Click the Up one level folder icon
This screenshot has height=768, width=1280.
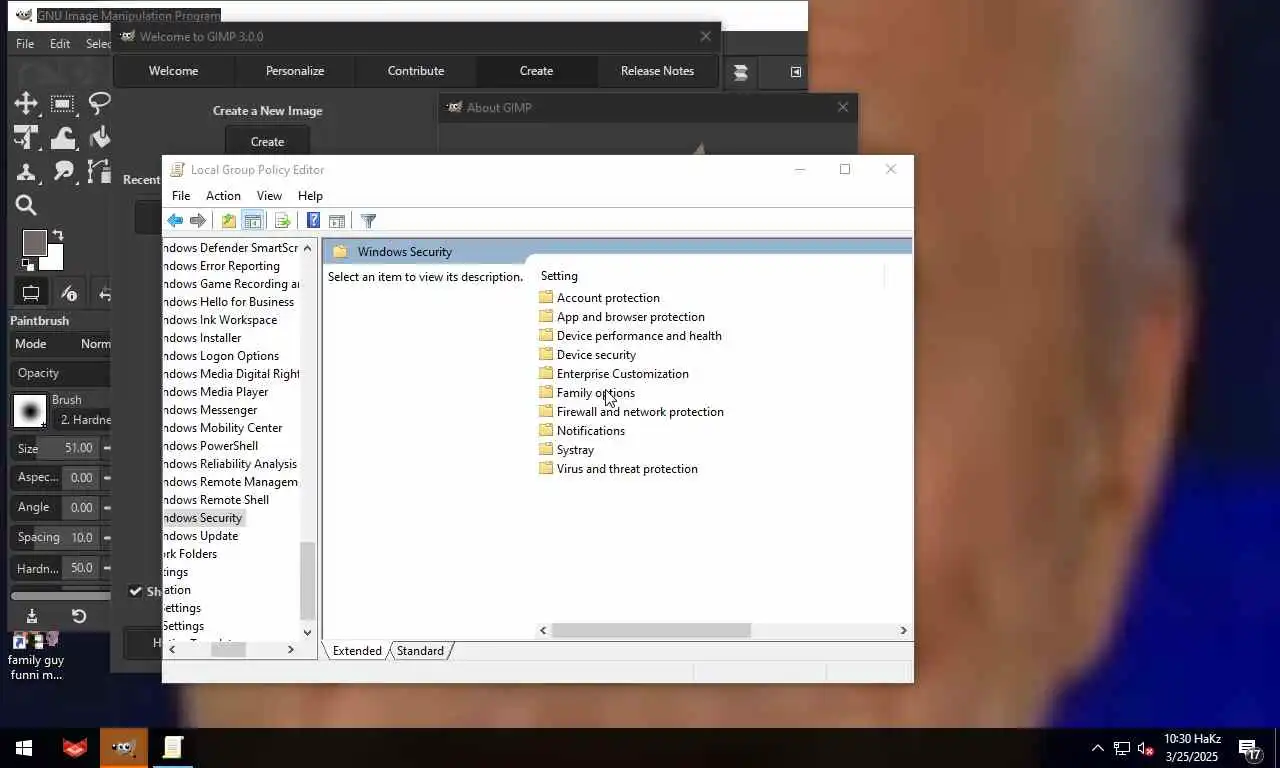[229, 221]
